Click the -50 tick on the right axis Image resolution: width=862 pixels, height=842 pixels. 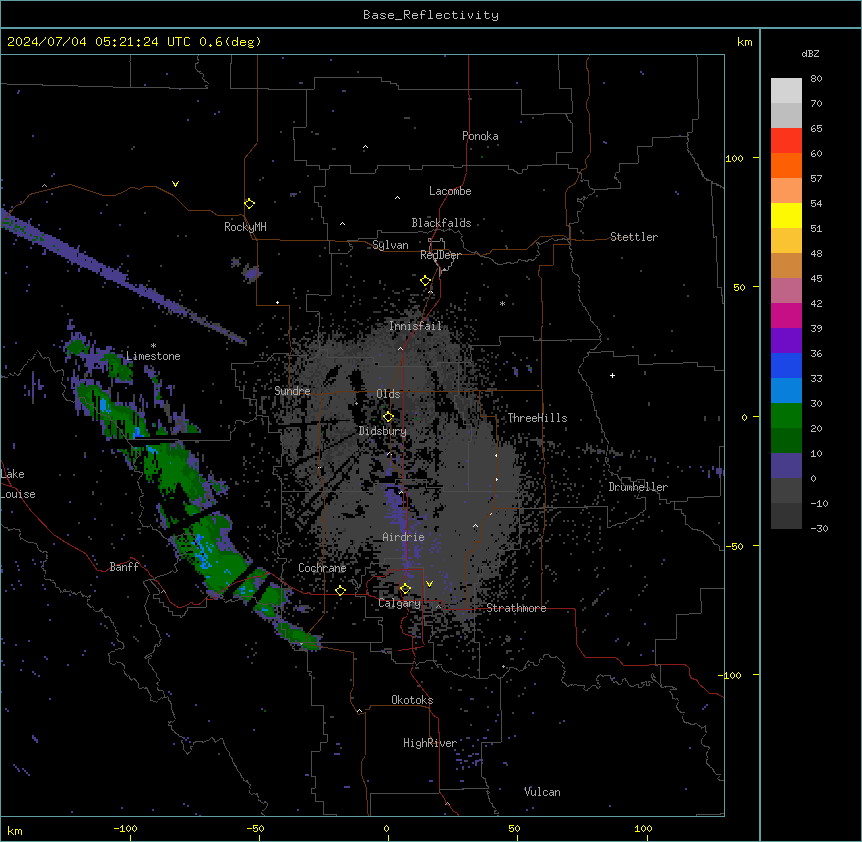coord(733,546)
